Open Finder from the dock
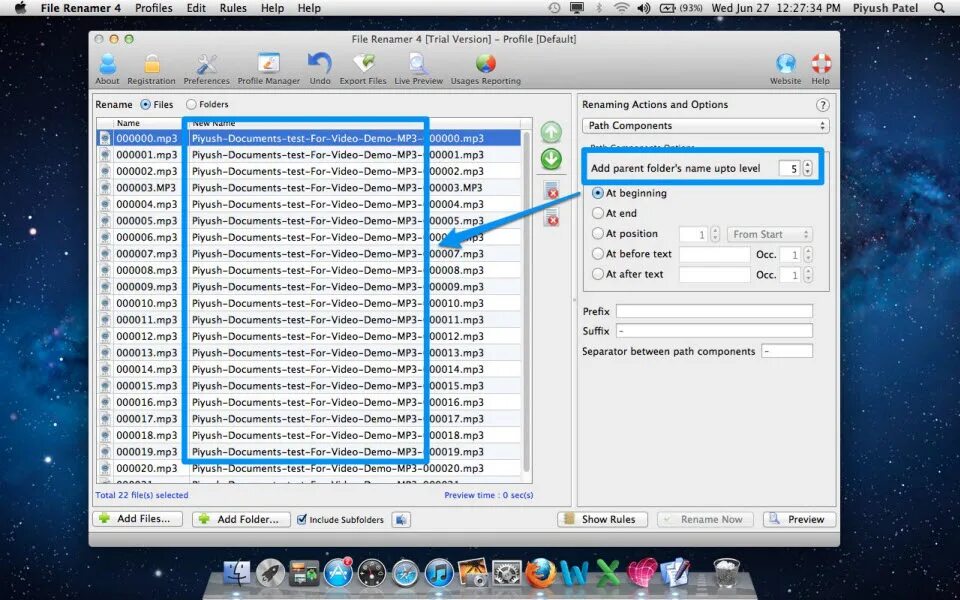Screen dimensions: 960x600 tap(236, 574)
